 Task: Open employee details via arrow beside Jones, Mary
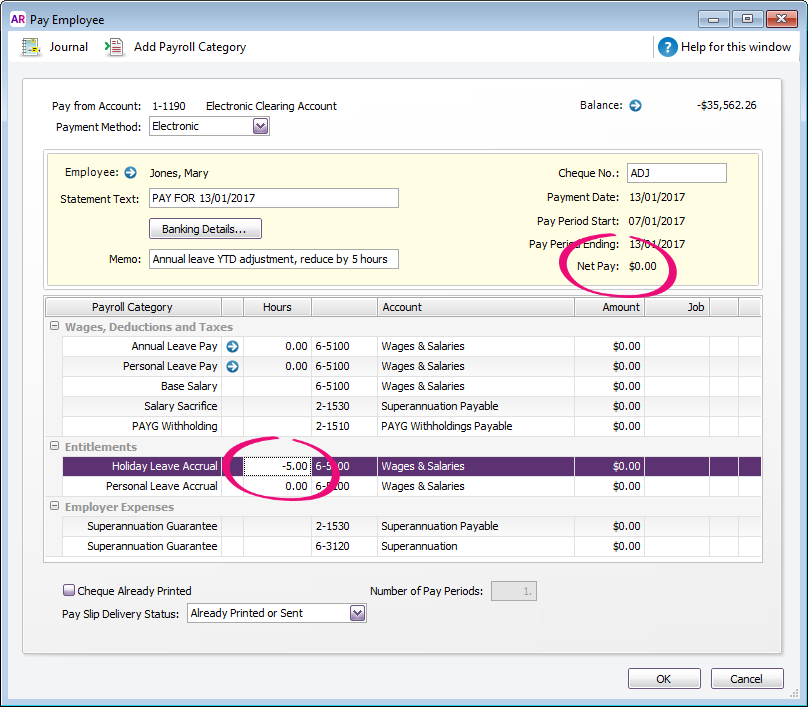pos(129,171)
